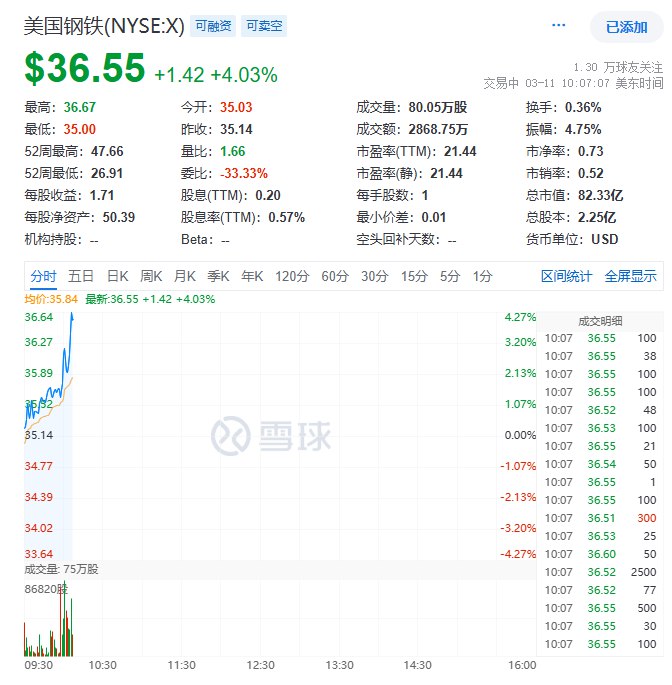Image resolution: width=672 pixels, height=685 pixels.
Task: Select the 日K chart tab
Action: [x=118, y=276]
